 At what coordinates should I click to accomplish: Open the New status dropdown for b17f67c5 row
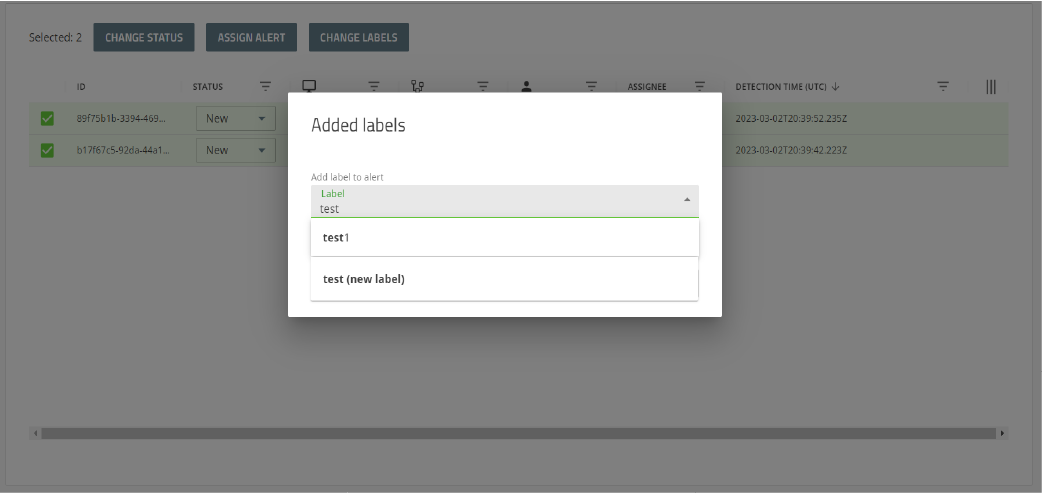(x=236, y=150)
